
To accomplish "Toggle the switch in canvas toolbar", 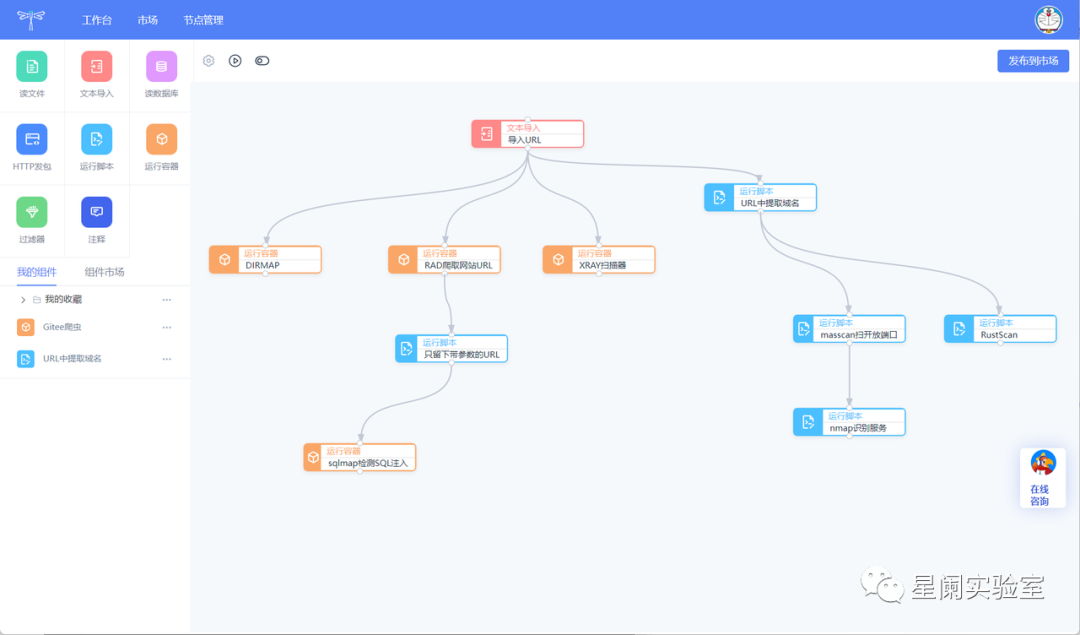I will point(262,61).
